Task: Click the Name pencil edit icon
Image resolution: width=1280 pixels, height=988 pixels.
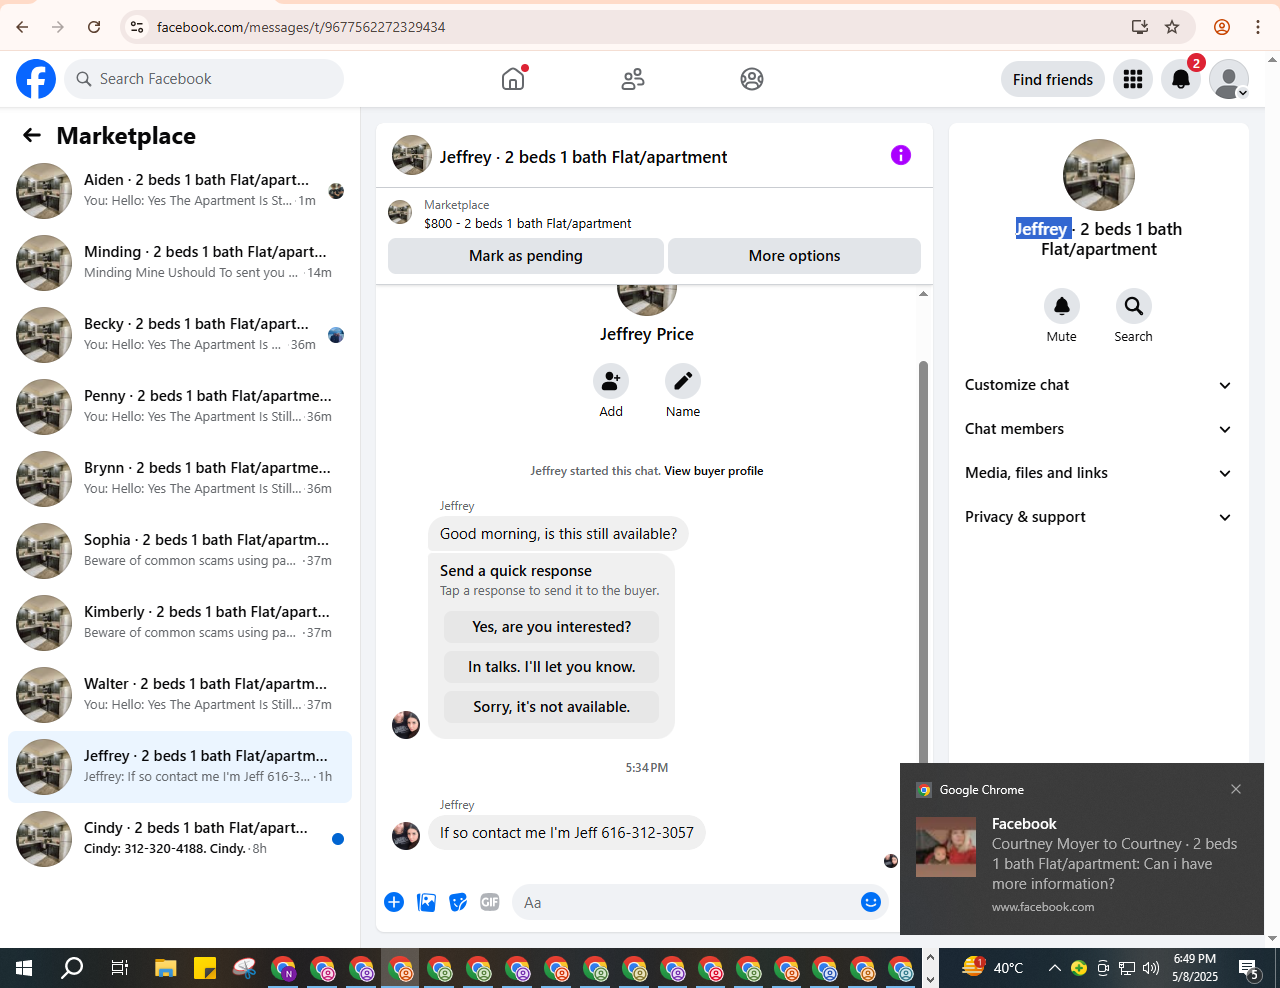Action: pyautogui.click(x=683, y=381)
